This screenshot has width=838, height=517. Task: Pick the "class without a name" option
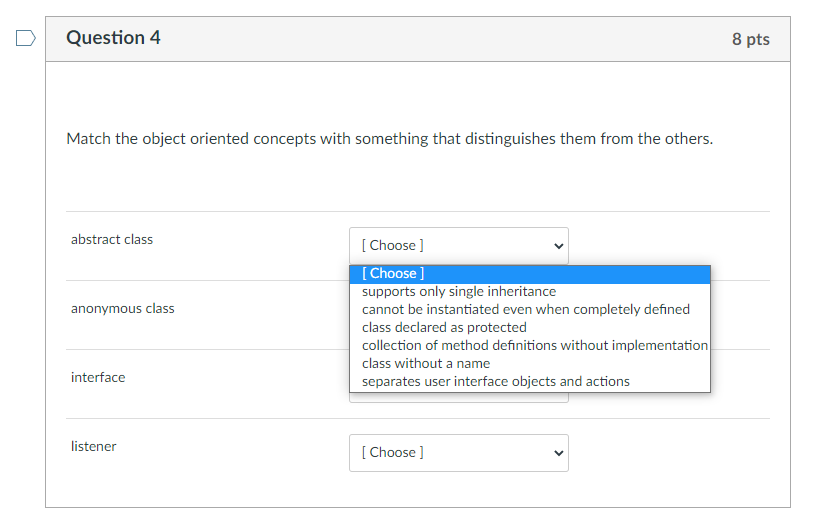point(426,363)
